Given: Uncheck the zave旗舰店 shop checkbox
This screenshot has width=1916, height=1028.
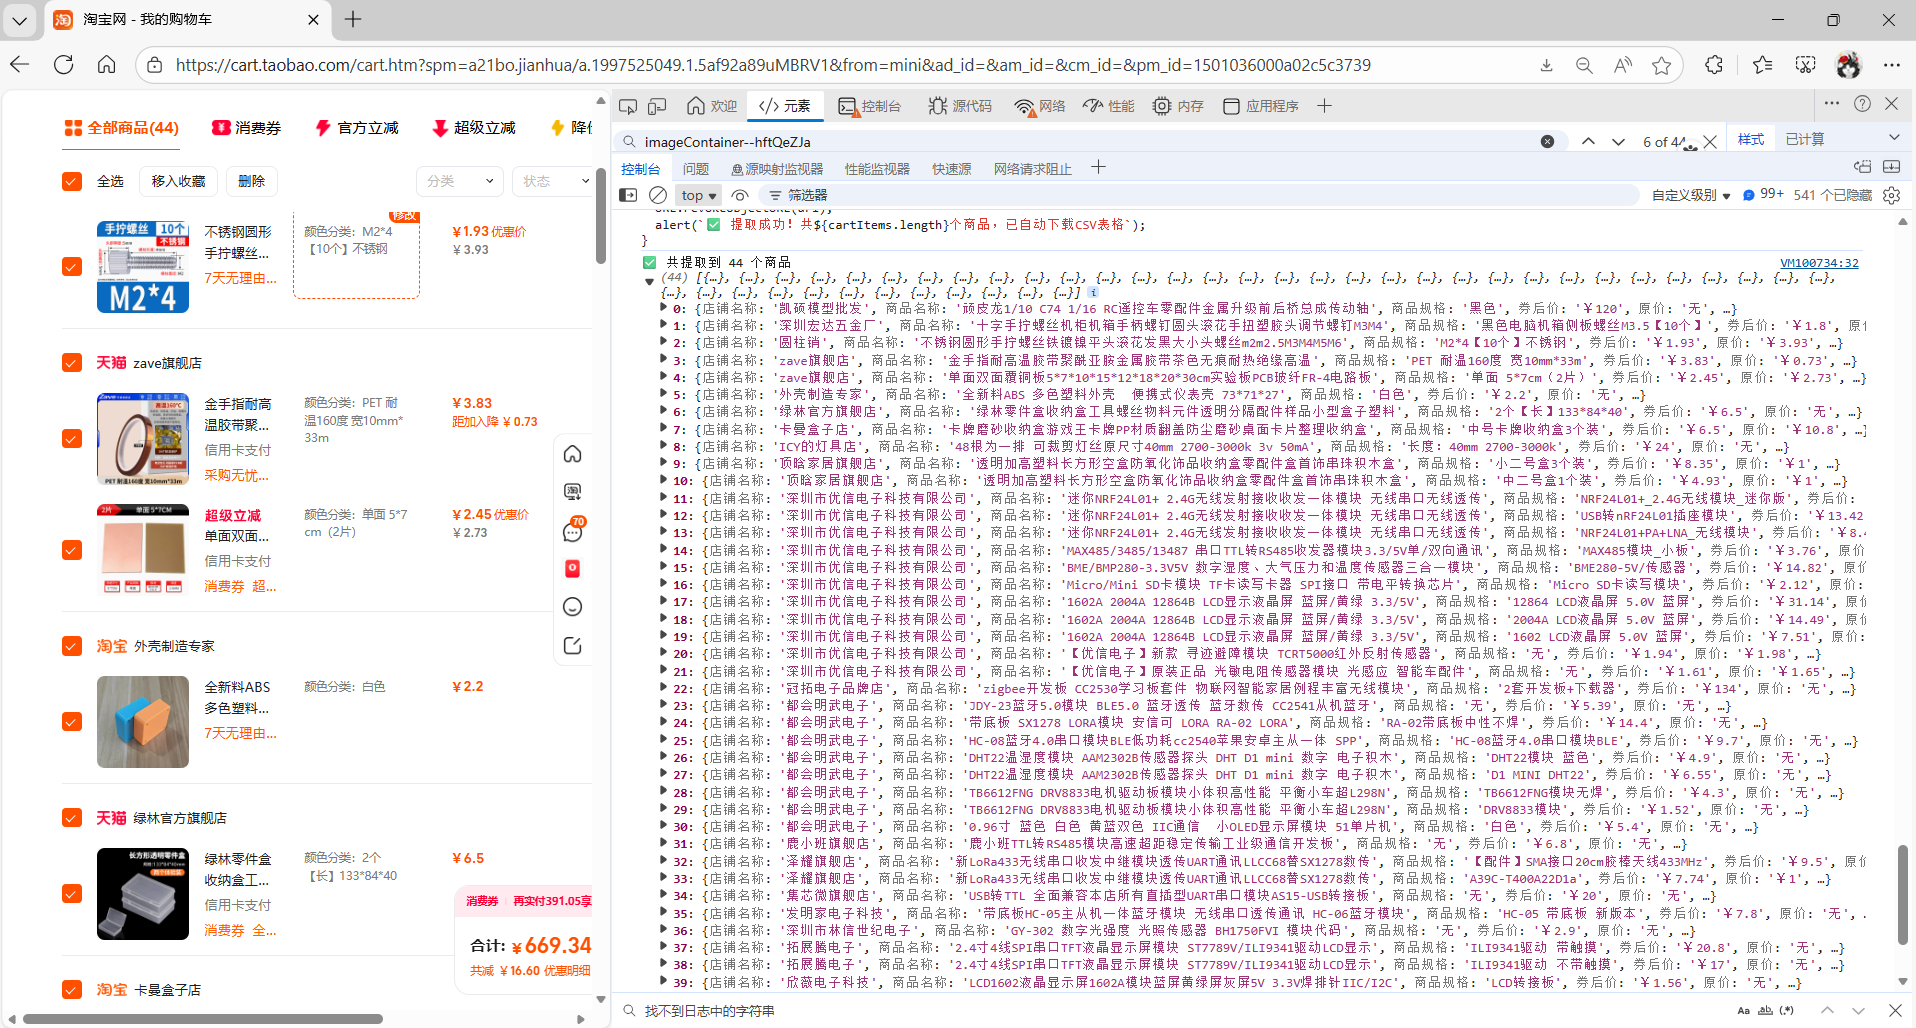Looking at the screenshot, I should coord(72,362).
